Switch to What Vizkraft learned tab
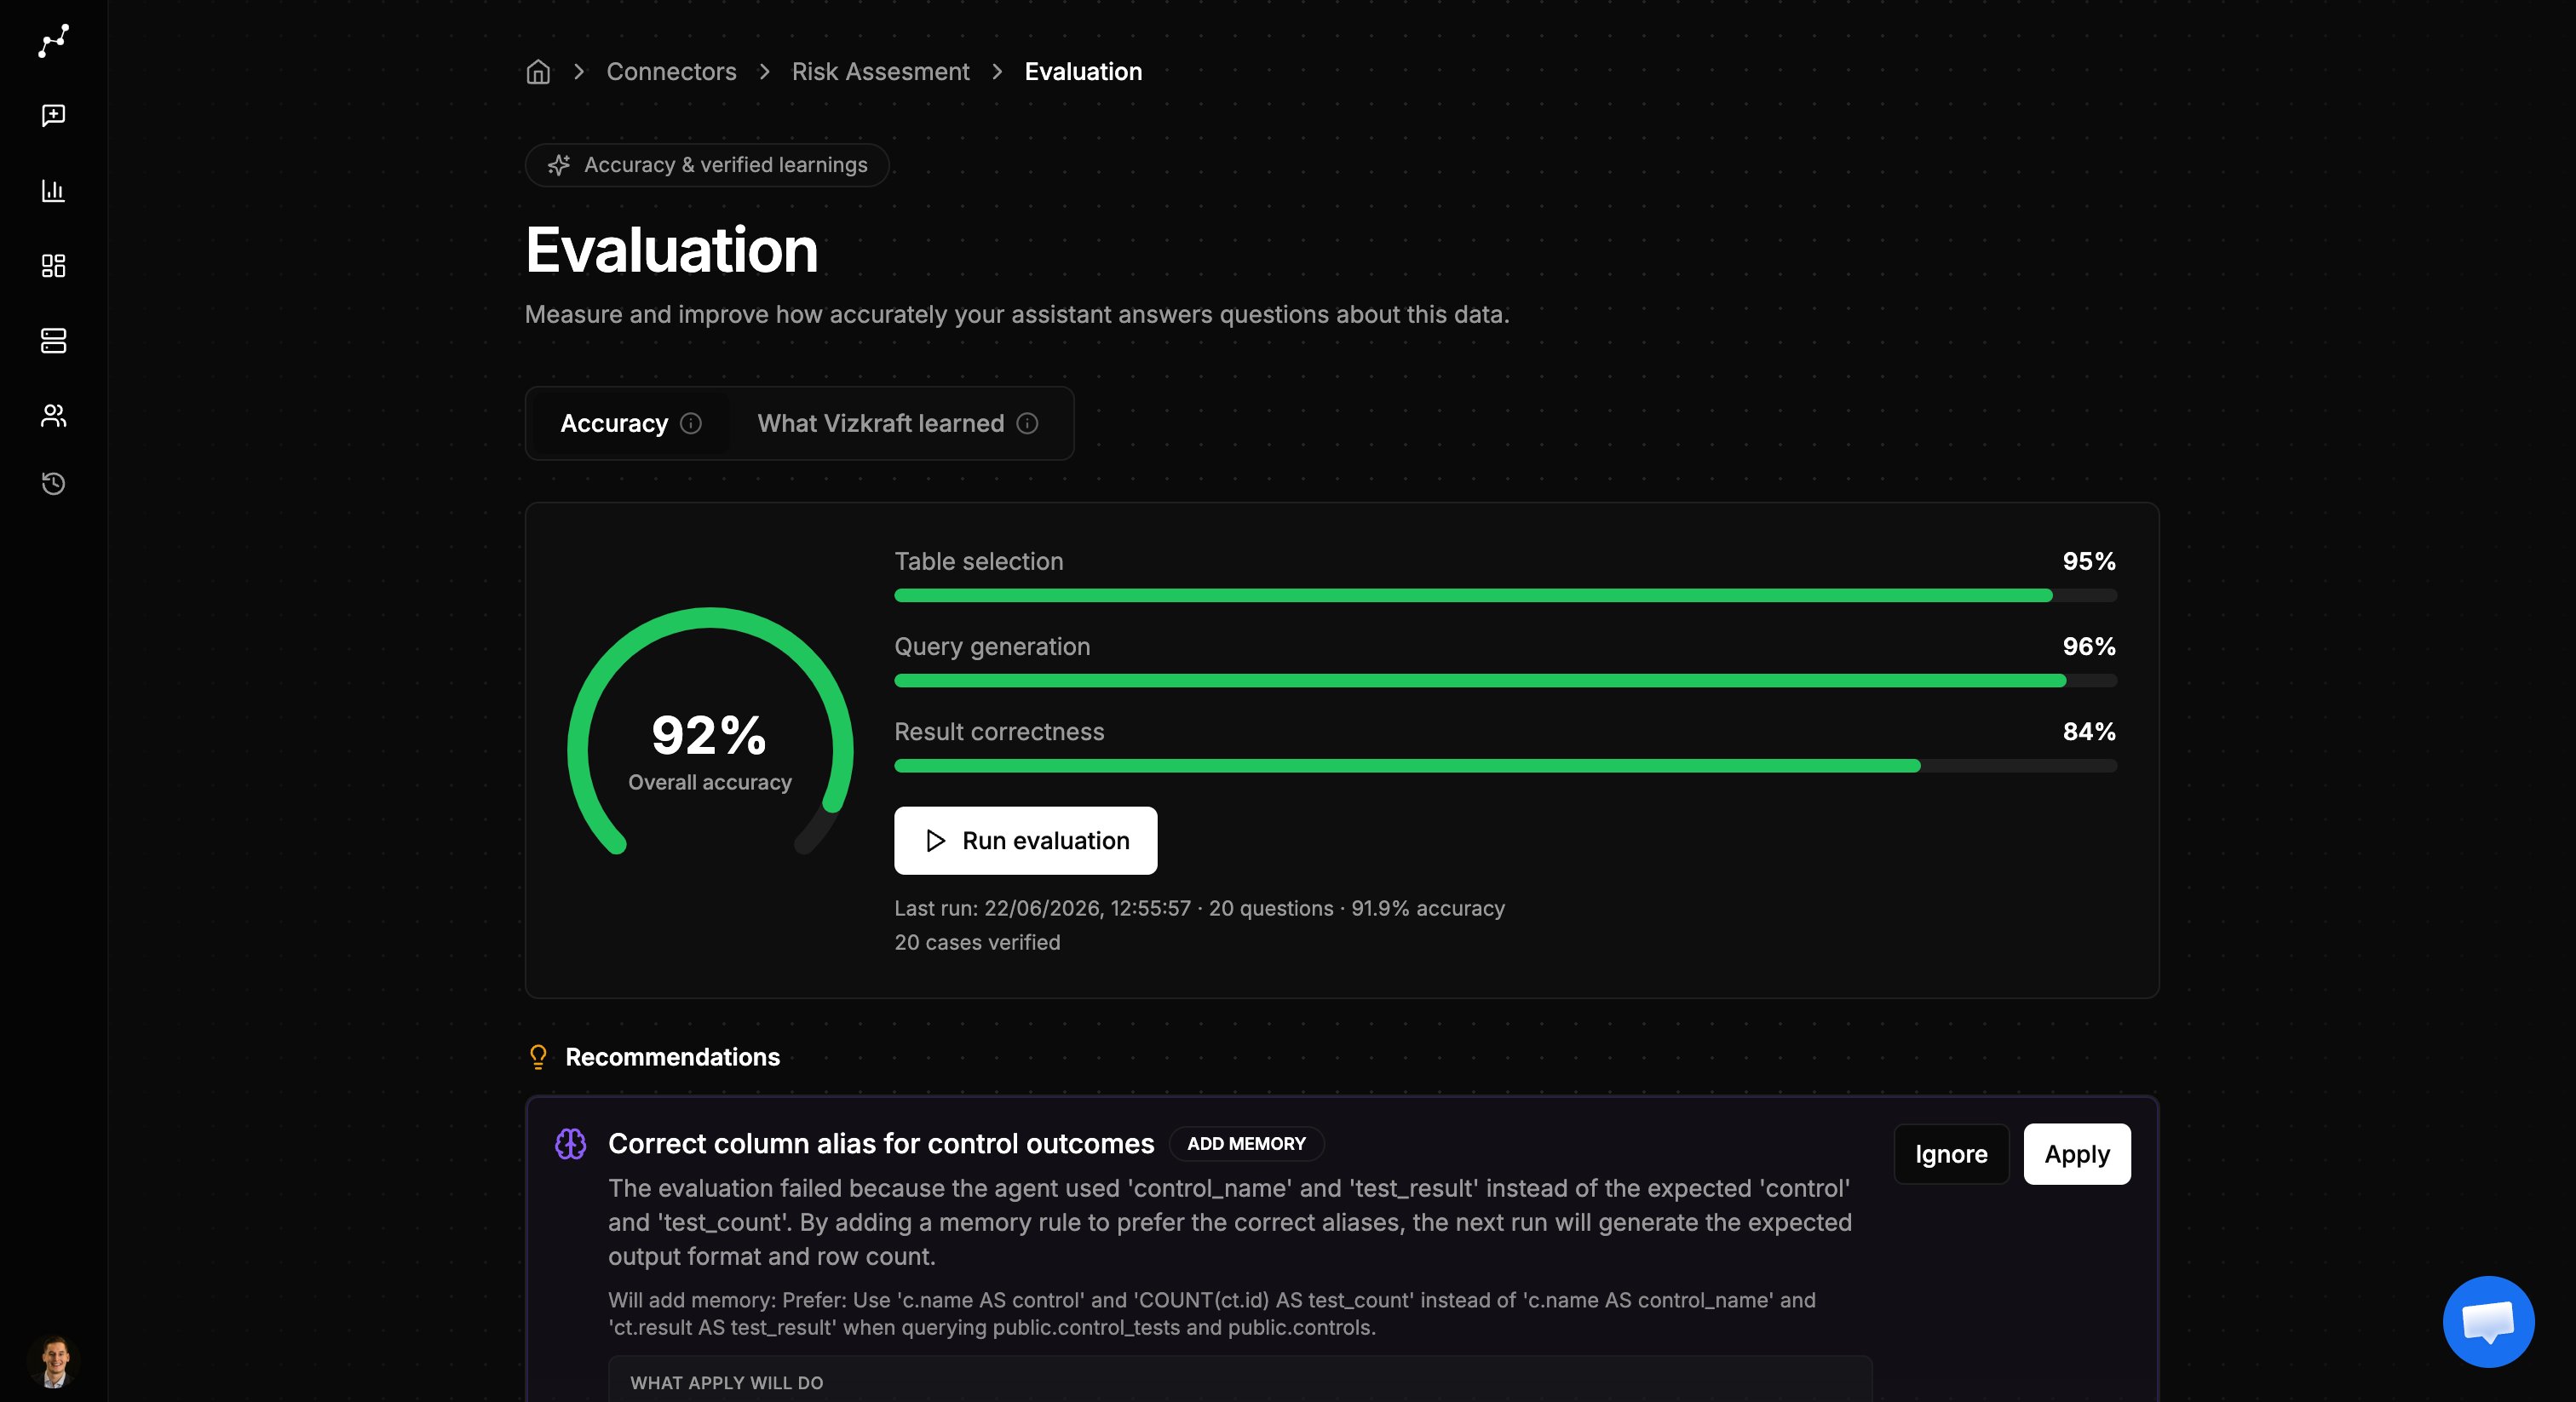Viewport: 2576px width, 1402px height. point(897,423)
